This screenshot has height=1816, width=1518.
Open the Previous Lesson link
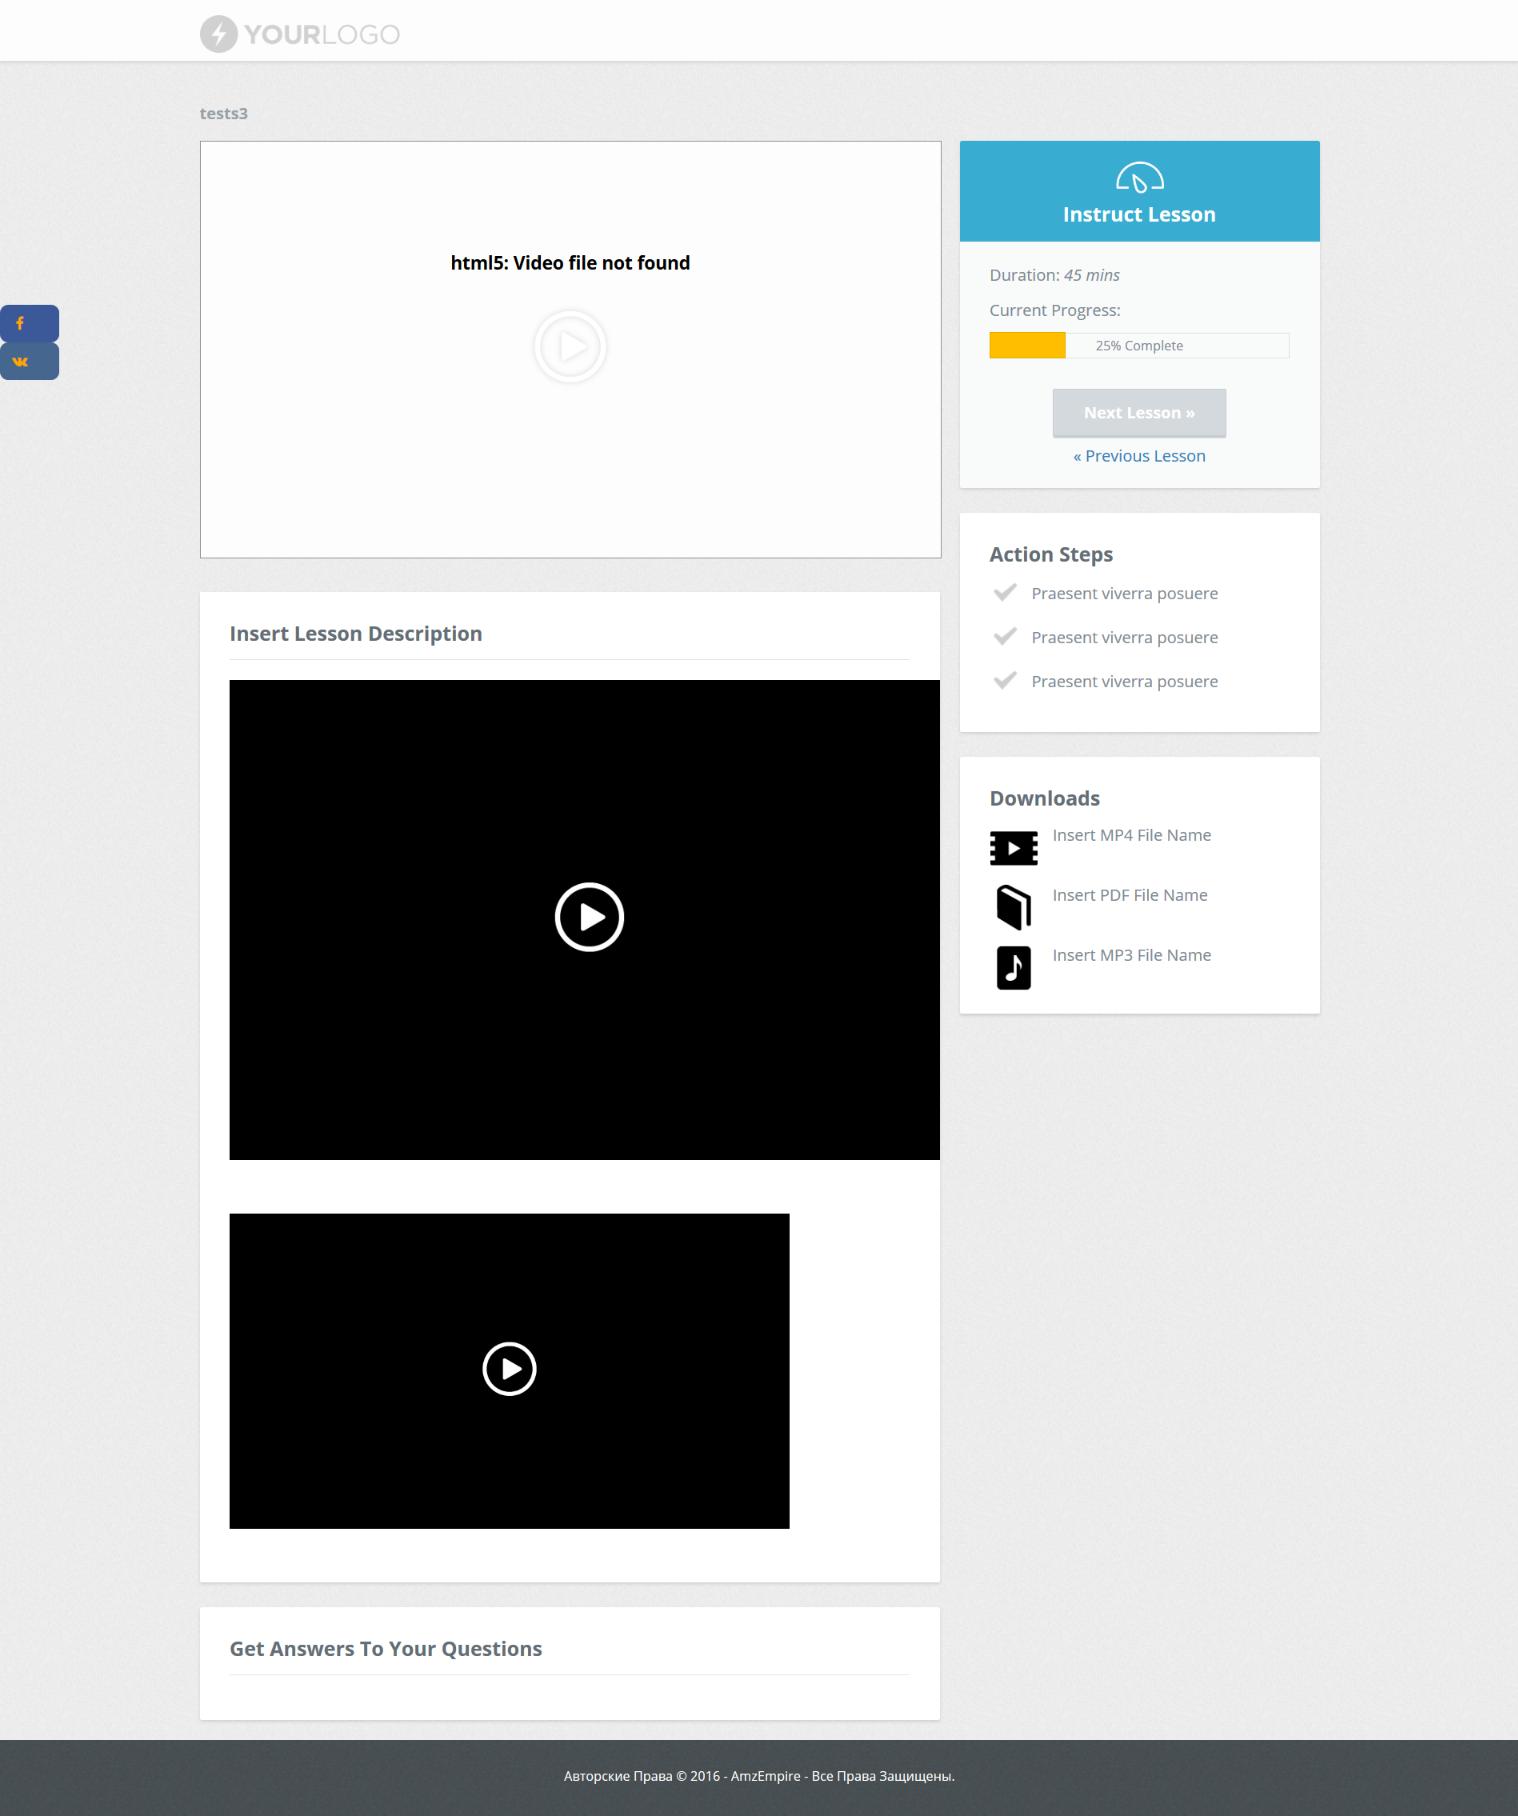[1139, 456]
